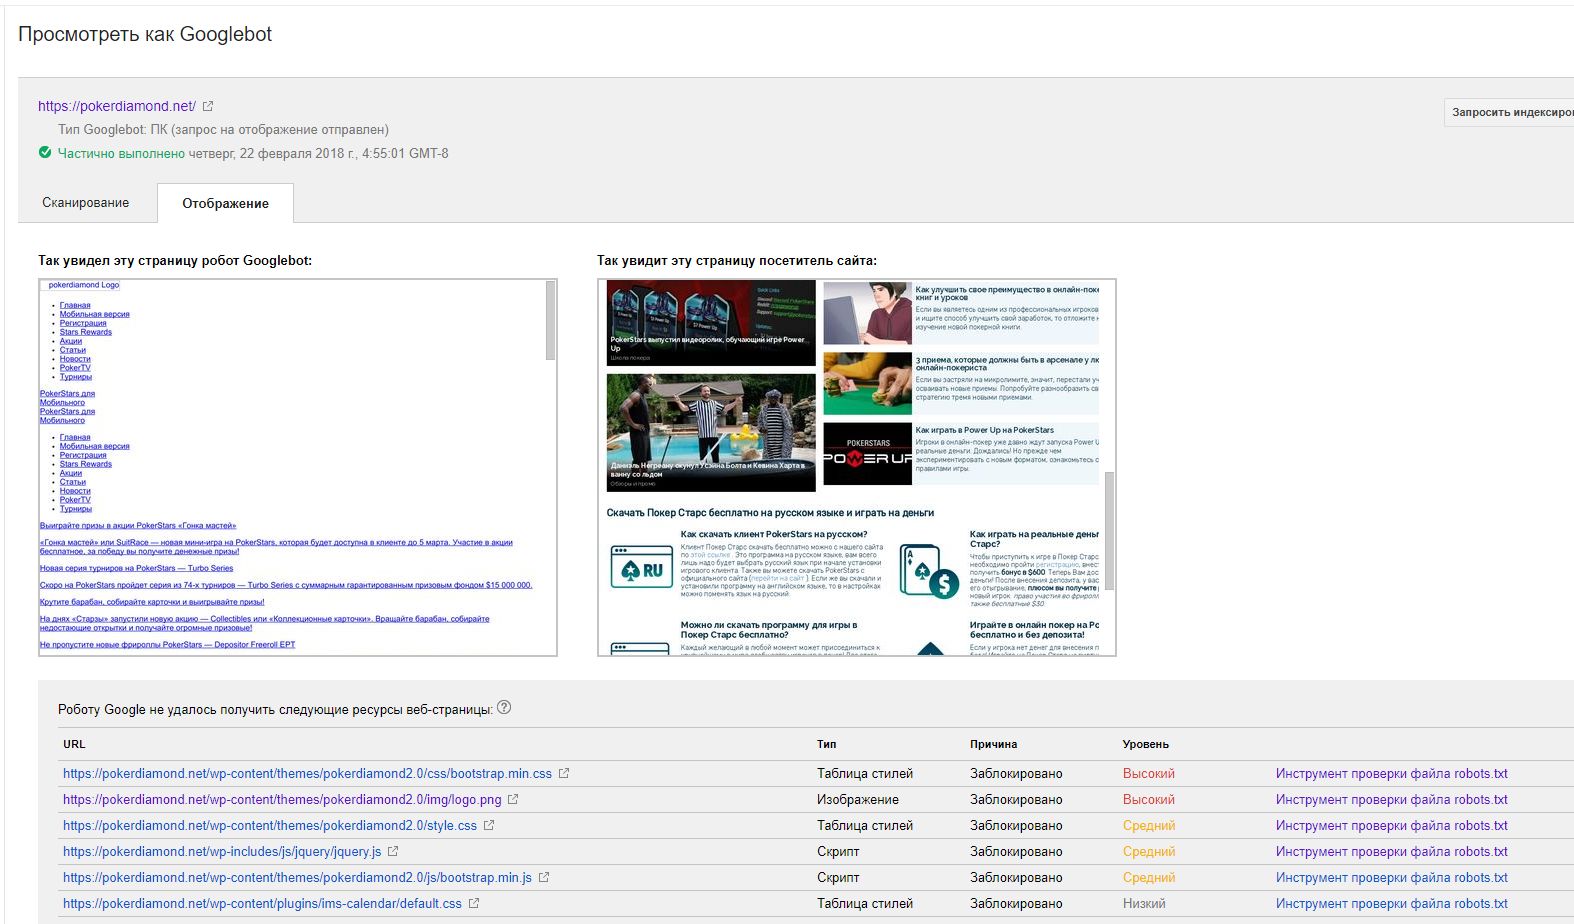1574x924 pixels.
Task: Click the green check status icon
Action: tap(45, 153)
